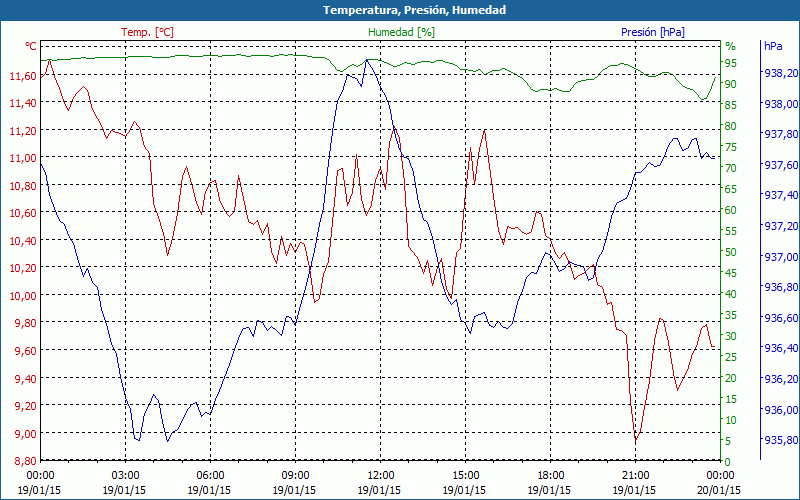Image resolution: width=800 pixels, height=500 pixels.
Task: Click the 10,80 temperature axis value
Action: click(23, 186)
